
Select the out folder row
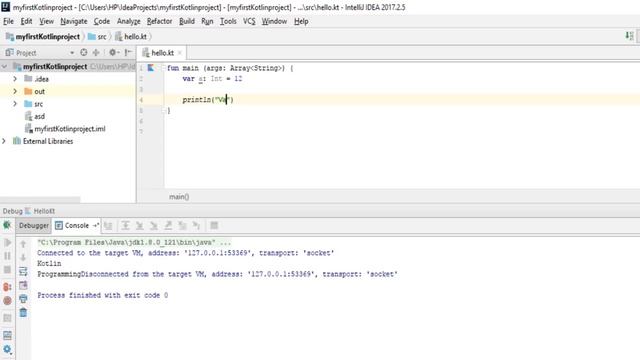[68, 91]
